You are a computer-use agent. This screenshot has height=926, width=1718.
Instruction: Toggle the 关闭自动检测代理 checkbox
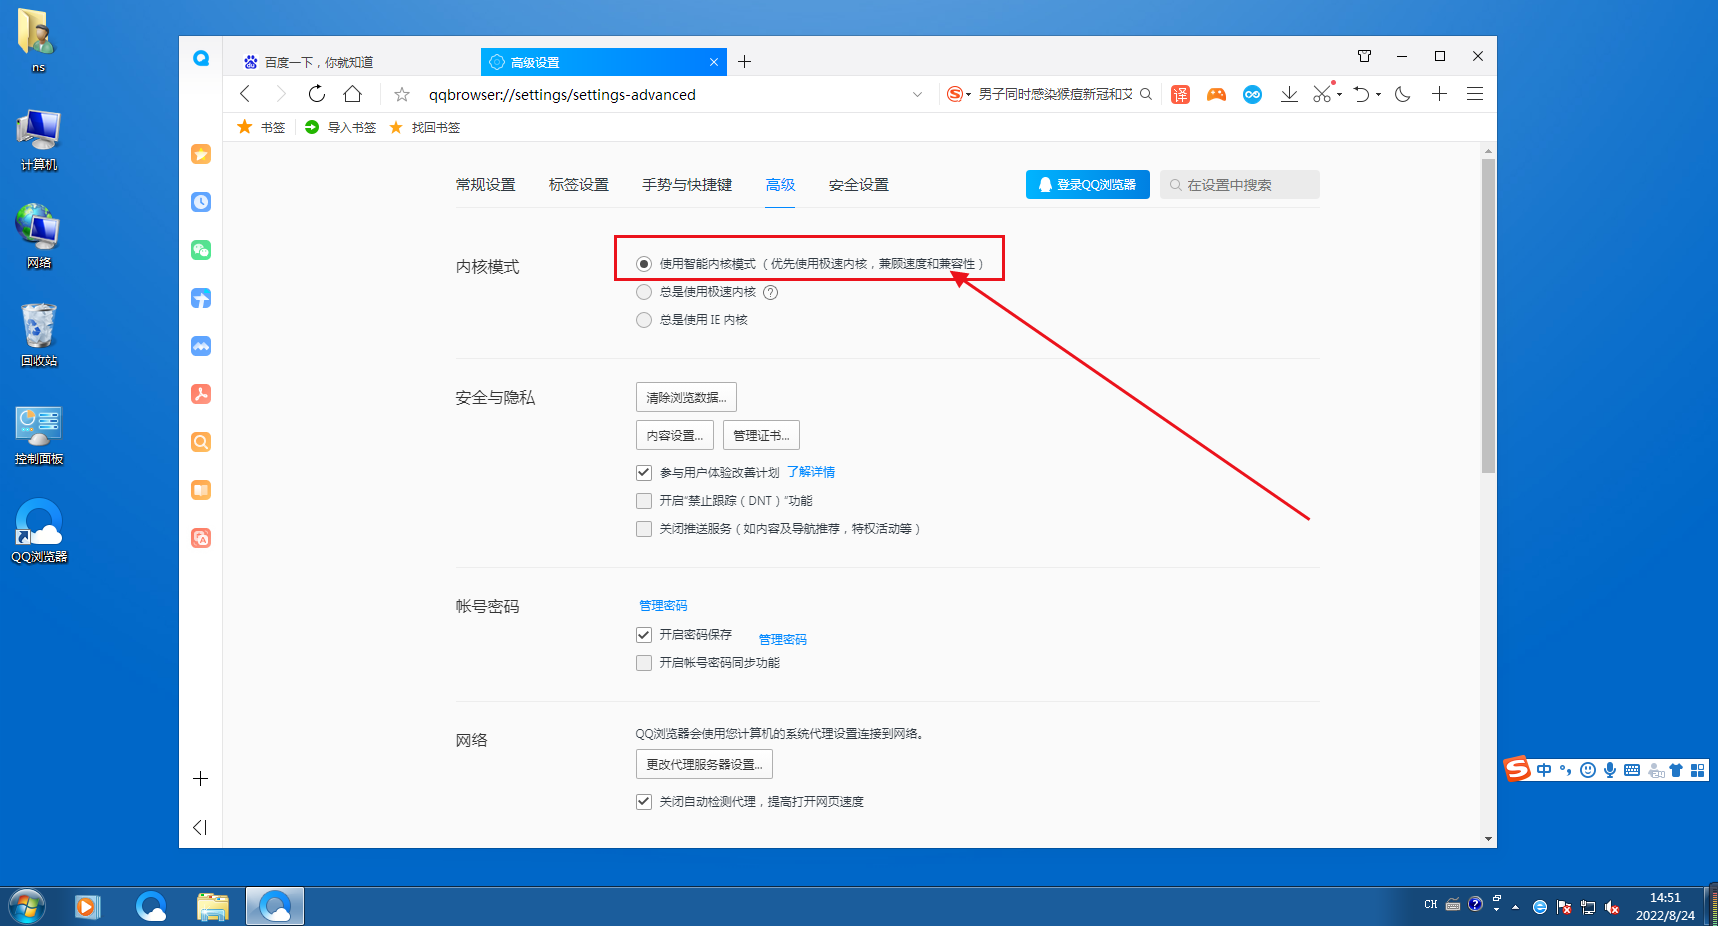coord(644,801)
